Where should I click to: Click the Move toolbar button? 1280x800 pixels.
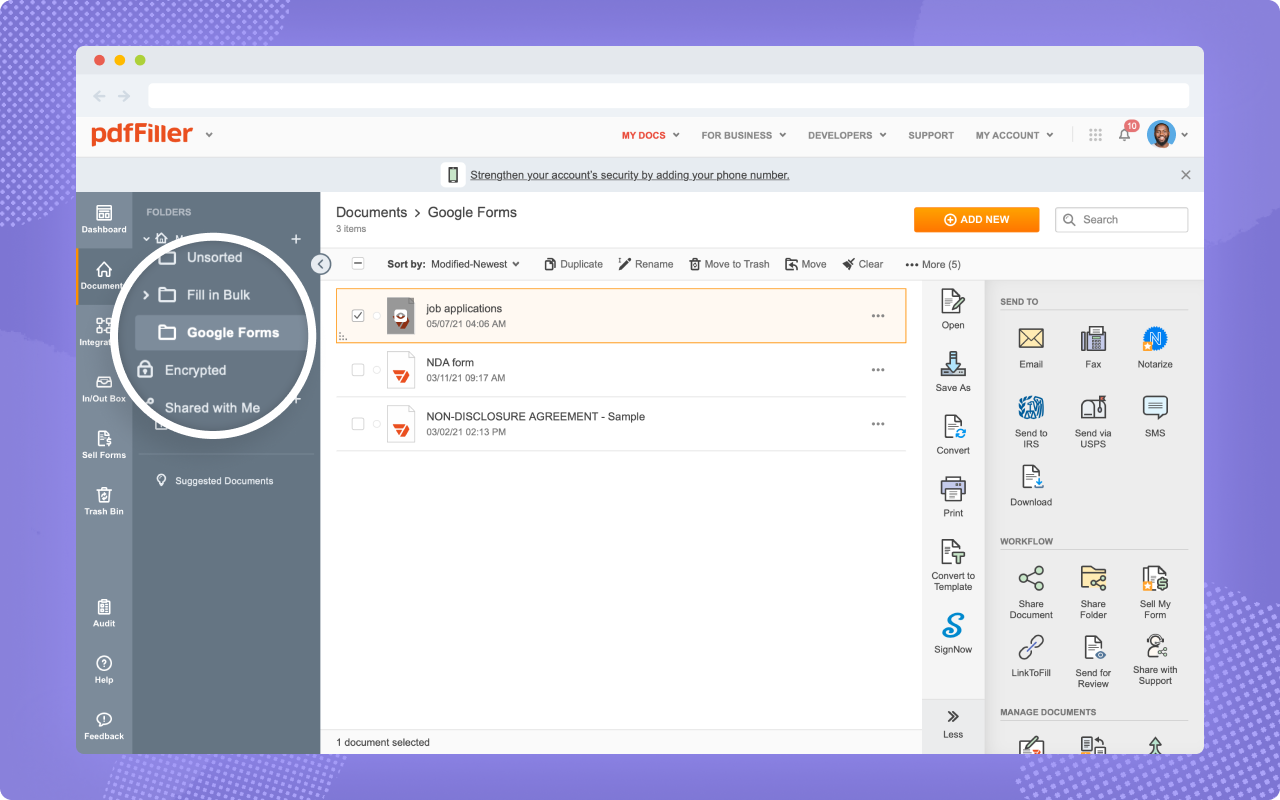click(805, 264)
